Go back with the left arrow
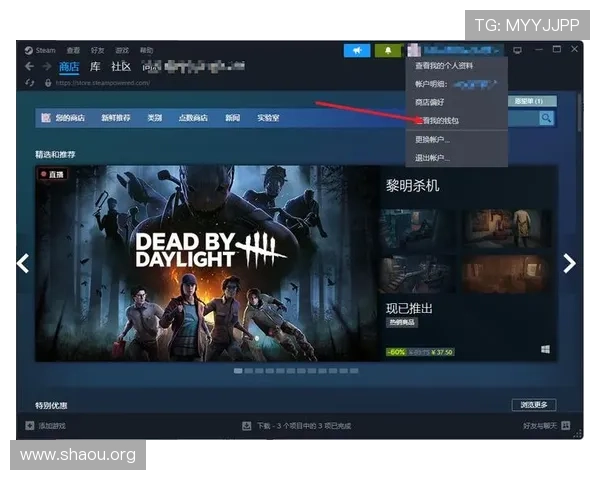 (x=29, y=67)
